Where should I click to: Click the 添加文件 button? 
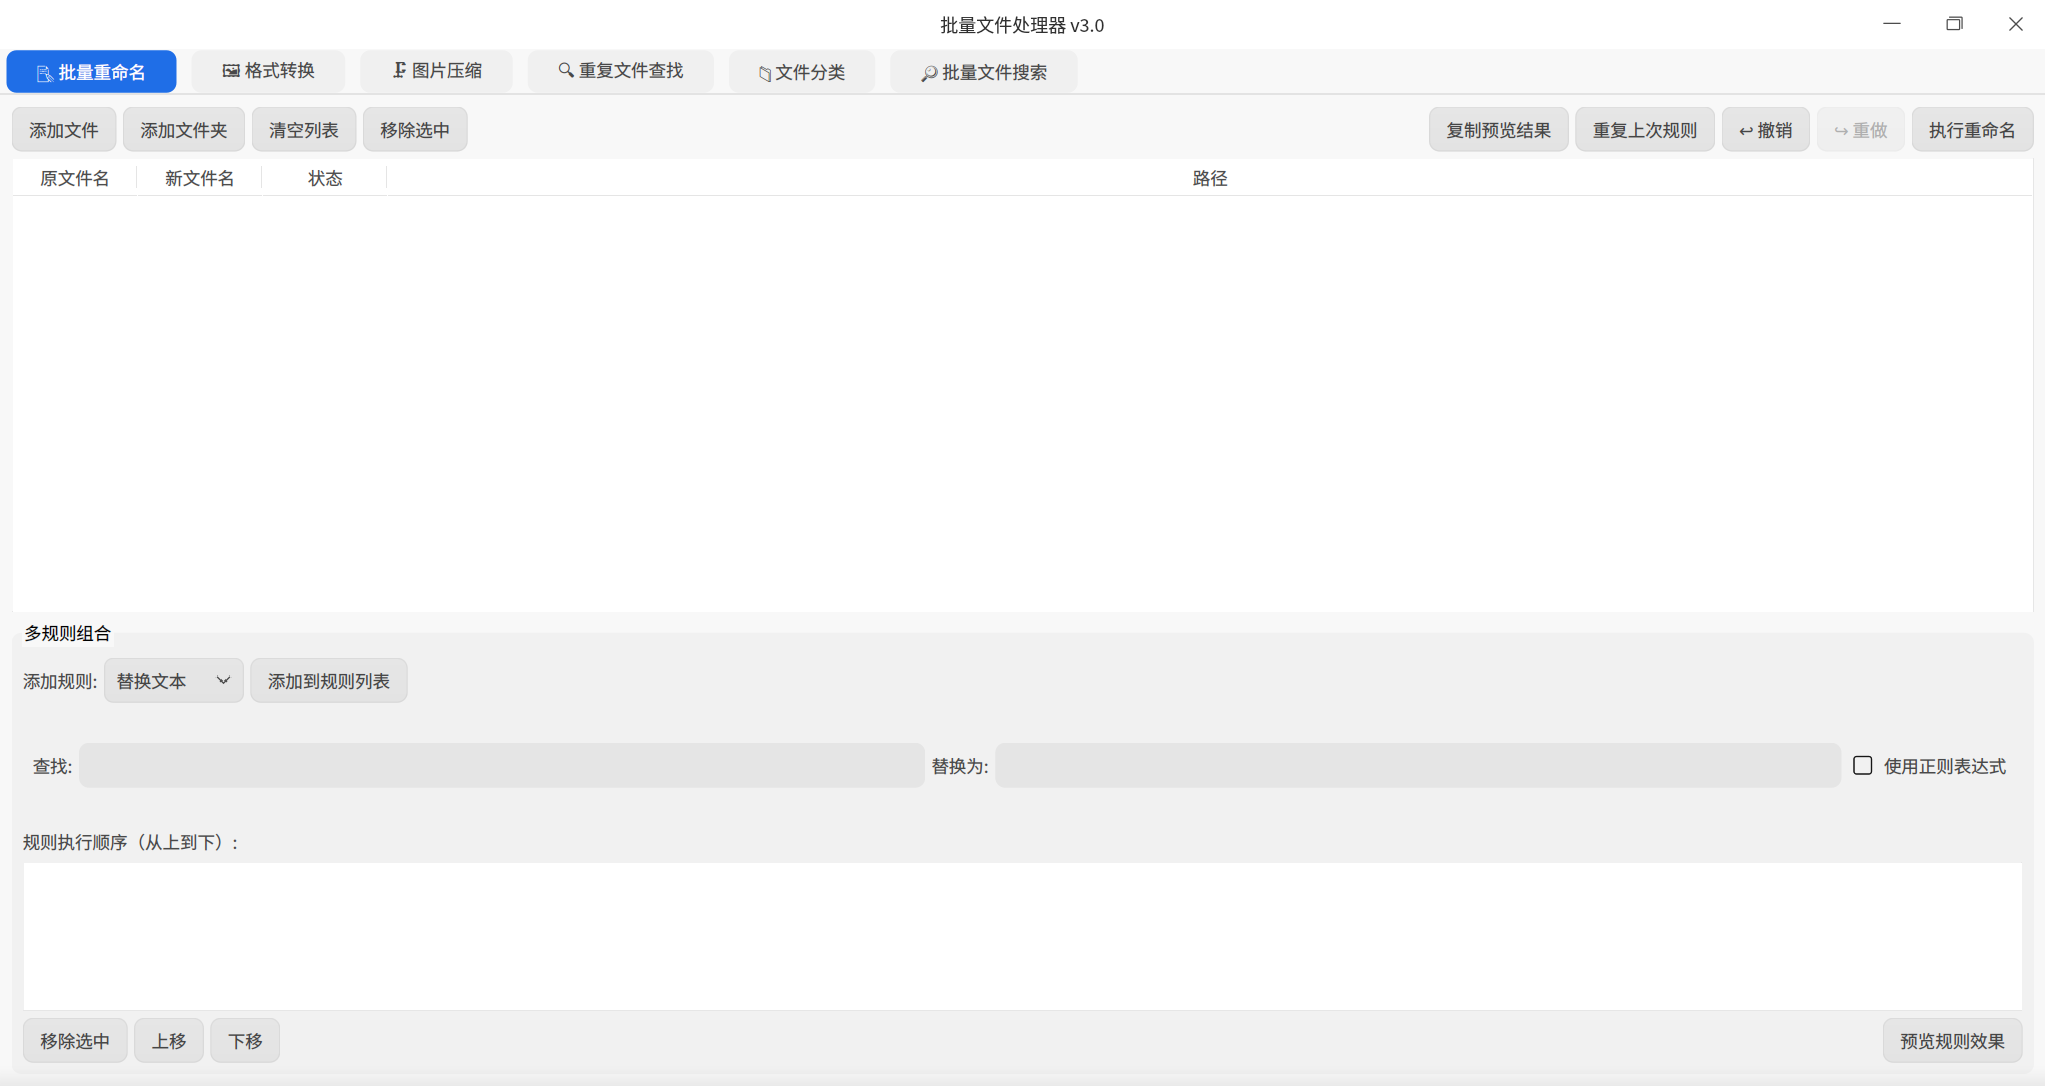(64, 130)
